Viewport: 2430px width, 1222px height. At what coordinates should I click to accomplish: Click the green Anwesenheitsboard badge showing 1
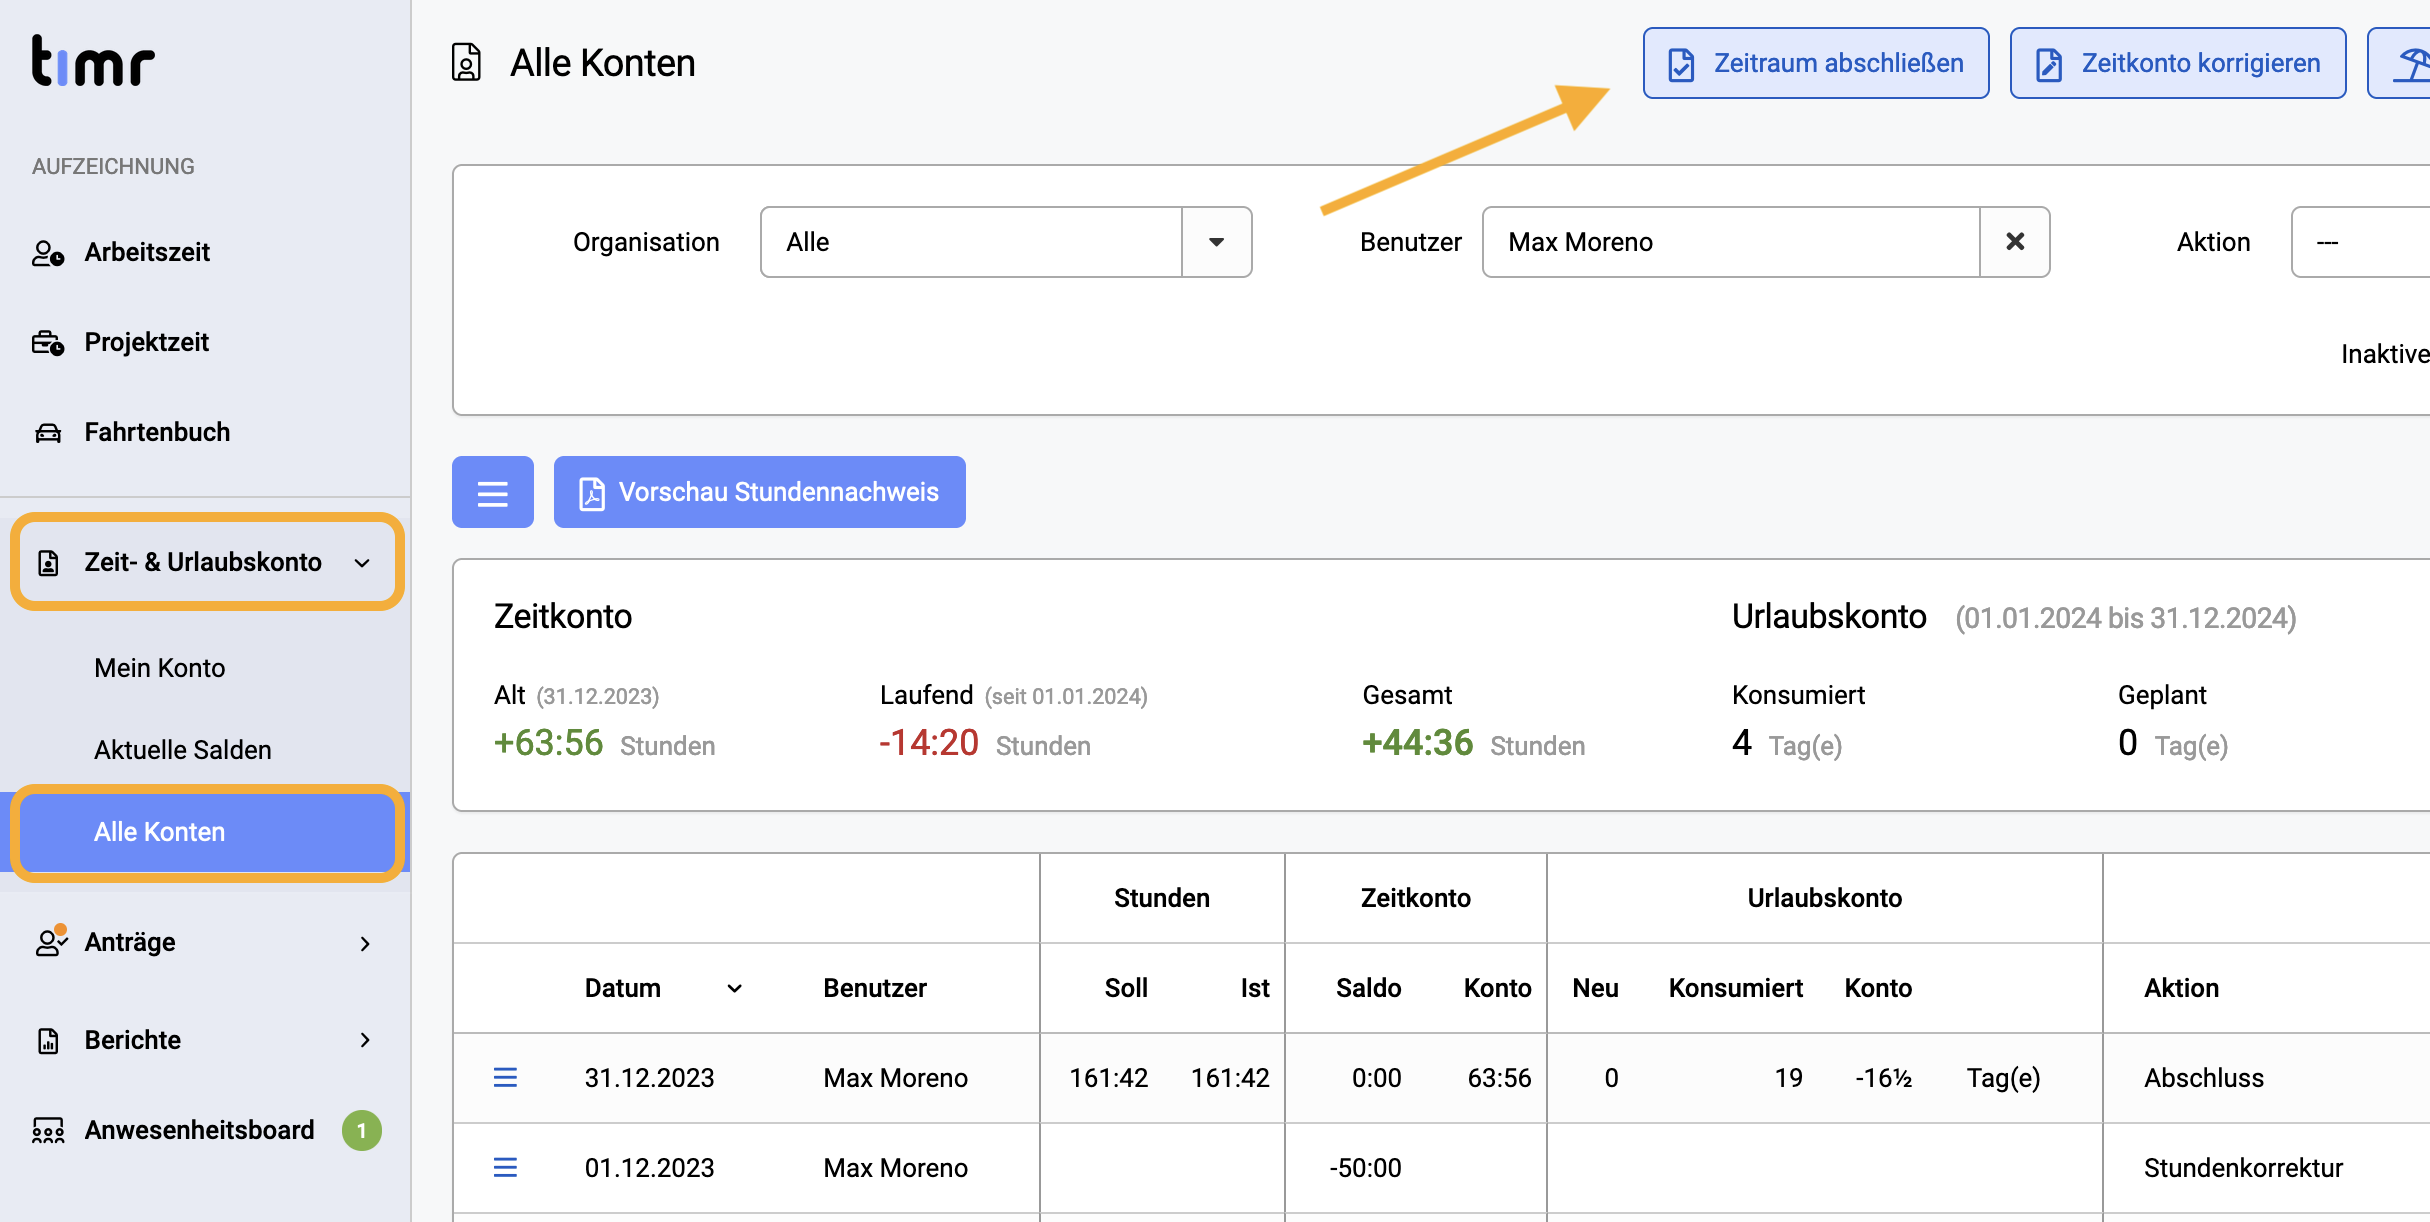[362, 1131]
